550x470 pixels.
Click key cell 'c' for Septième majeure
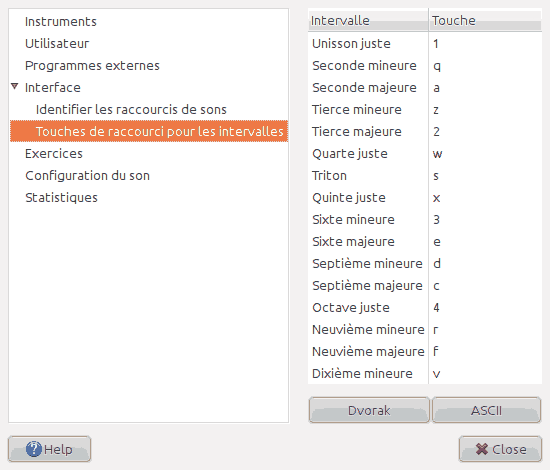coord(485,286)
